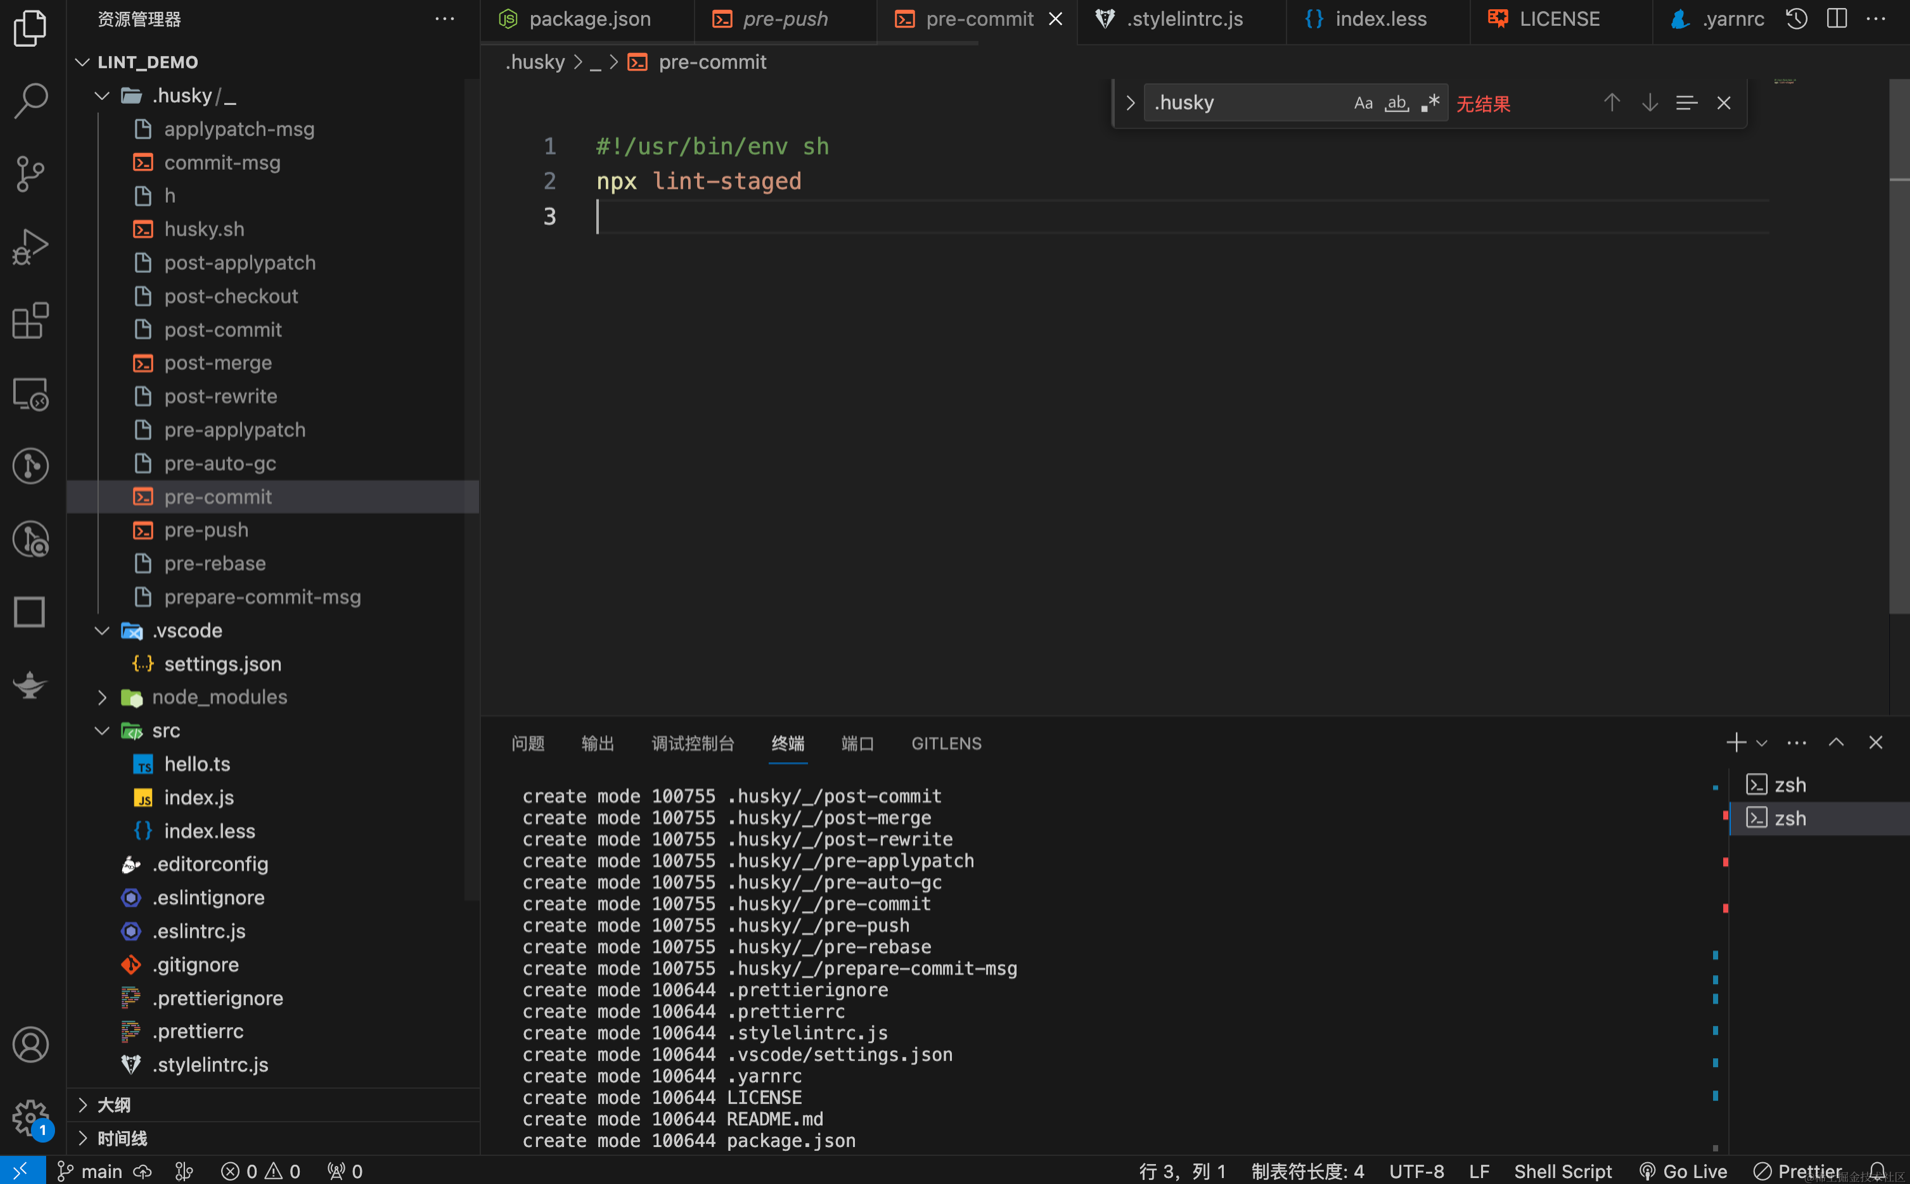Go to previous find match

pos(1612,103)
